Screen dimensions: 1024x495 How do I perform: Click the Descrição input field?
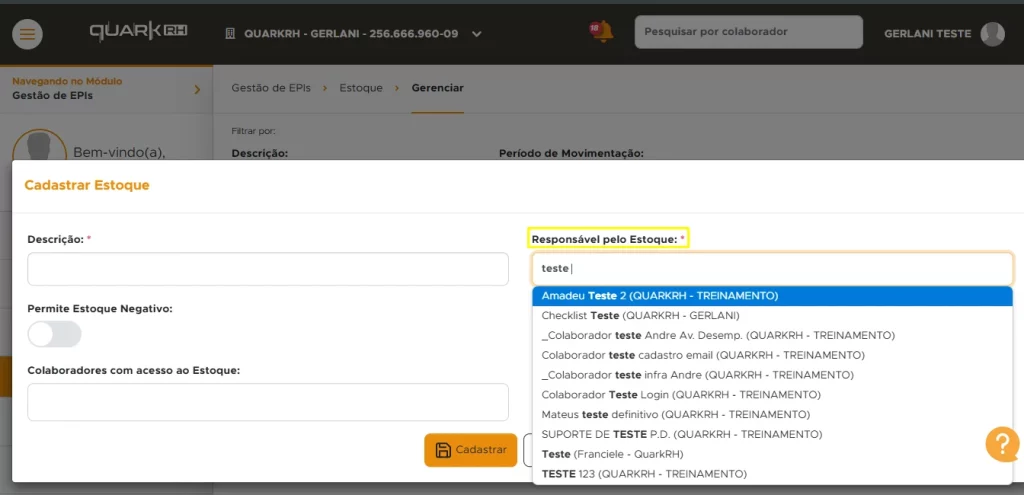coord(268,269)
